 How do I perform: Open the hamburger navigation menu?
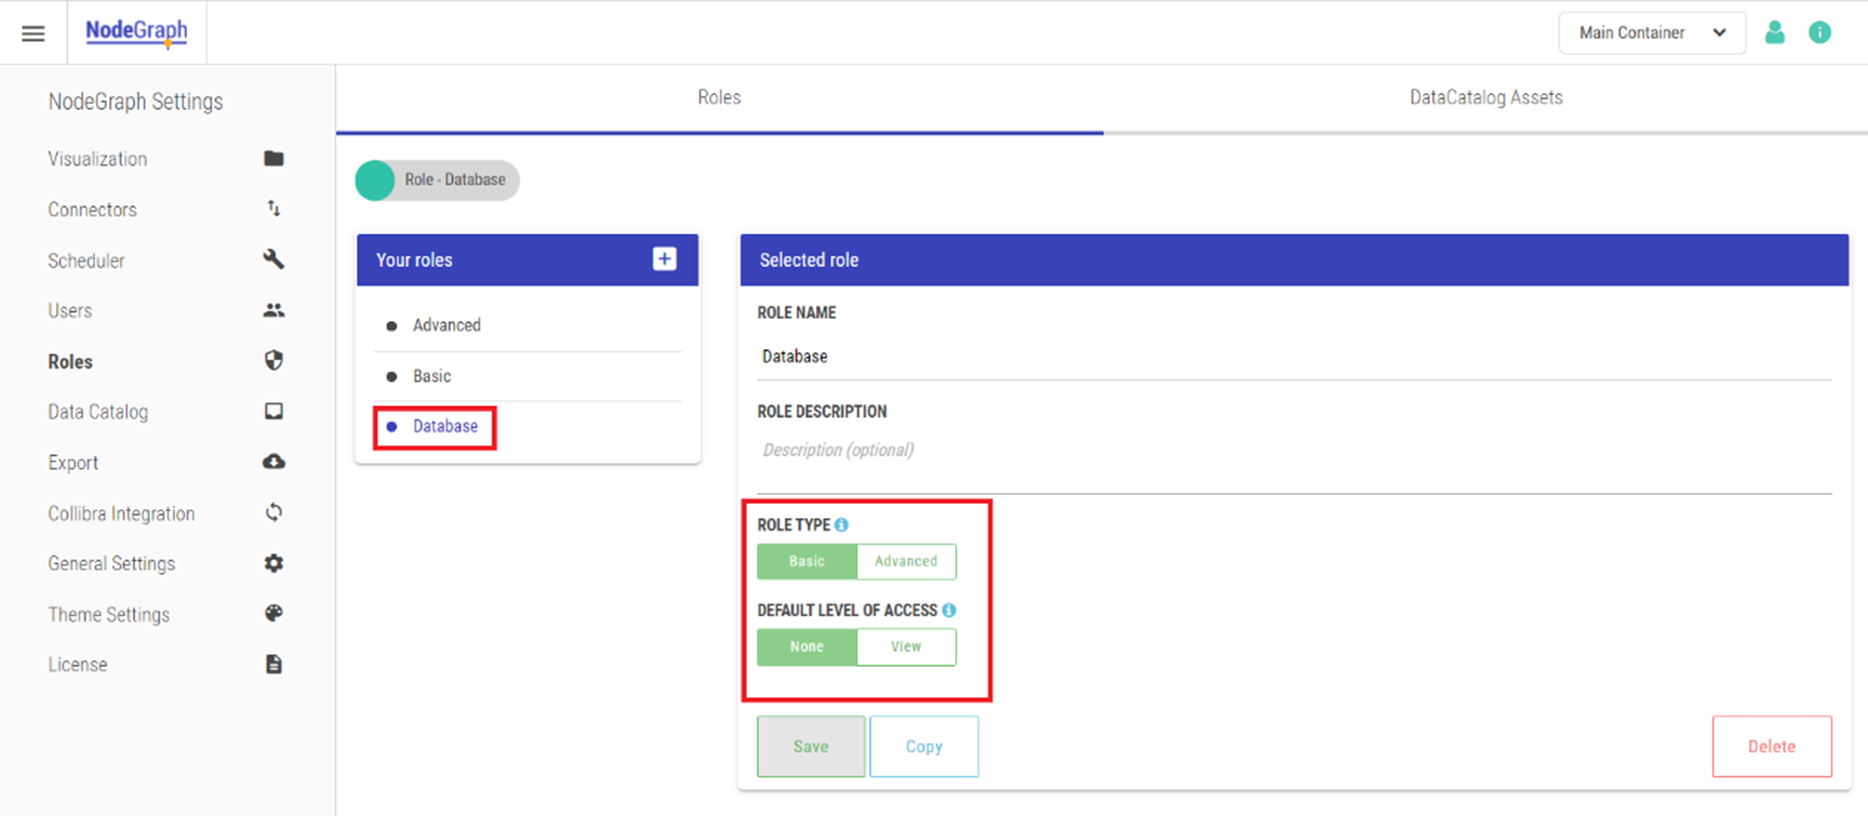pos(33,33)
